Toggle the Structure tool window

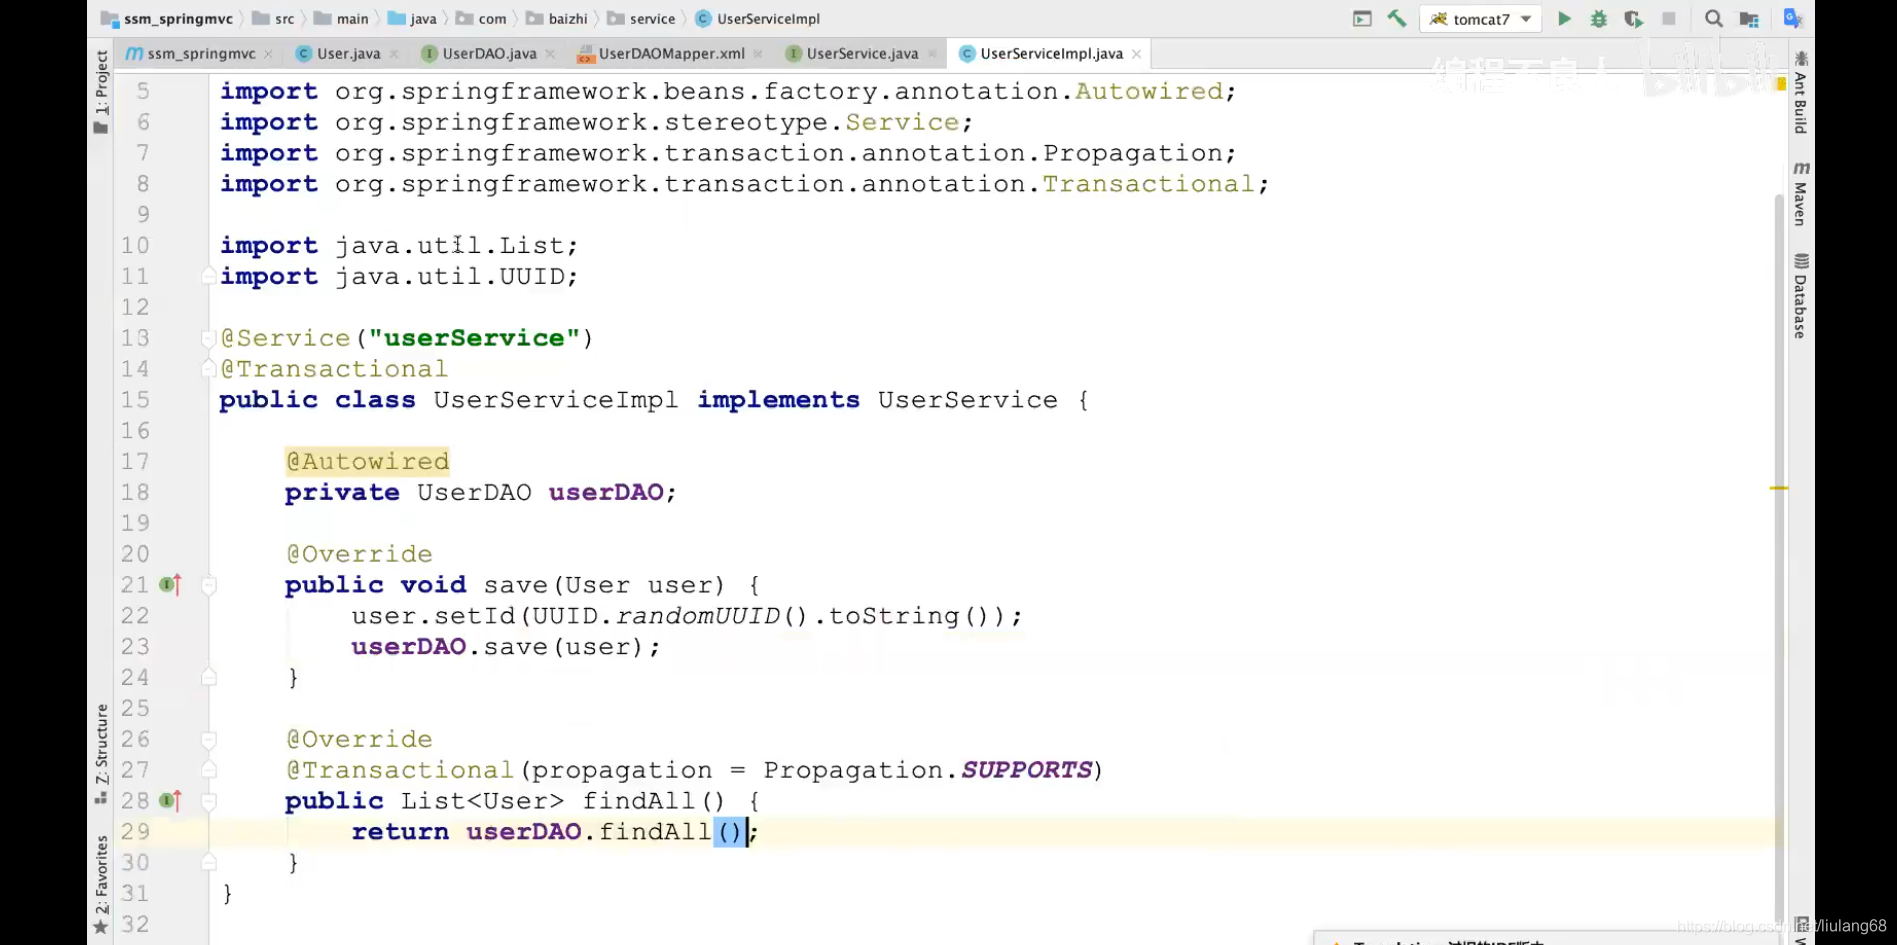(x=101, y=754)
